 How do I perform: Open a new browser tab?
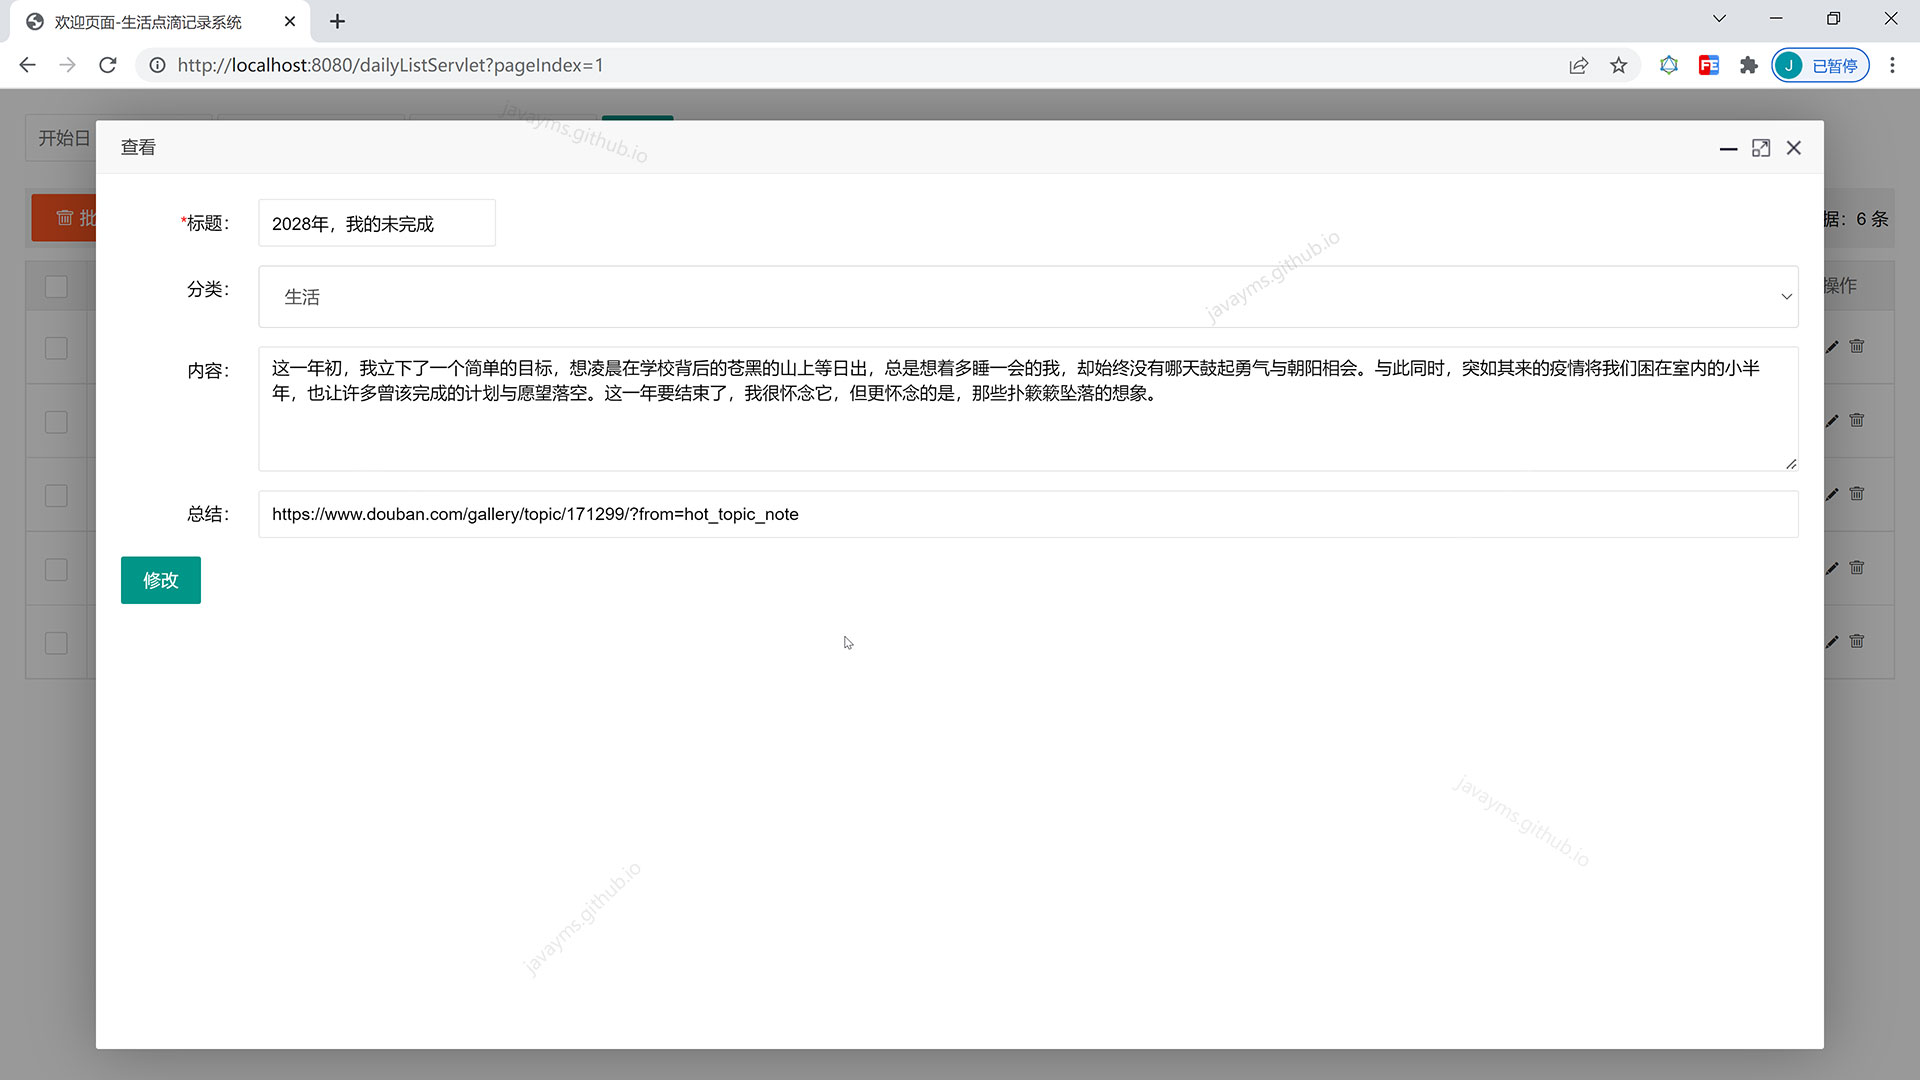coord(337,22)
